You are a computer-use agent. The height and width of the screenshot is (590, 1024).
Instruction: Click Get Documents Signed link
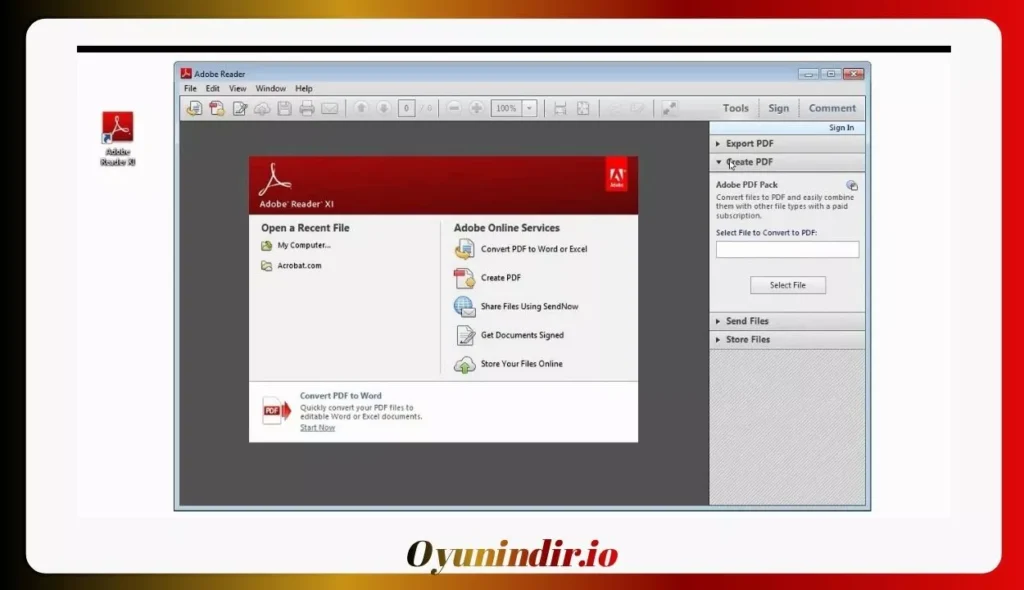522,335
